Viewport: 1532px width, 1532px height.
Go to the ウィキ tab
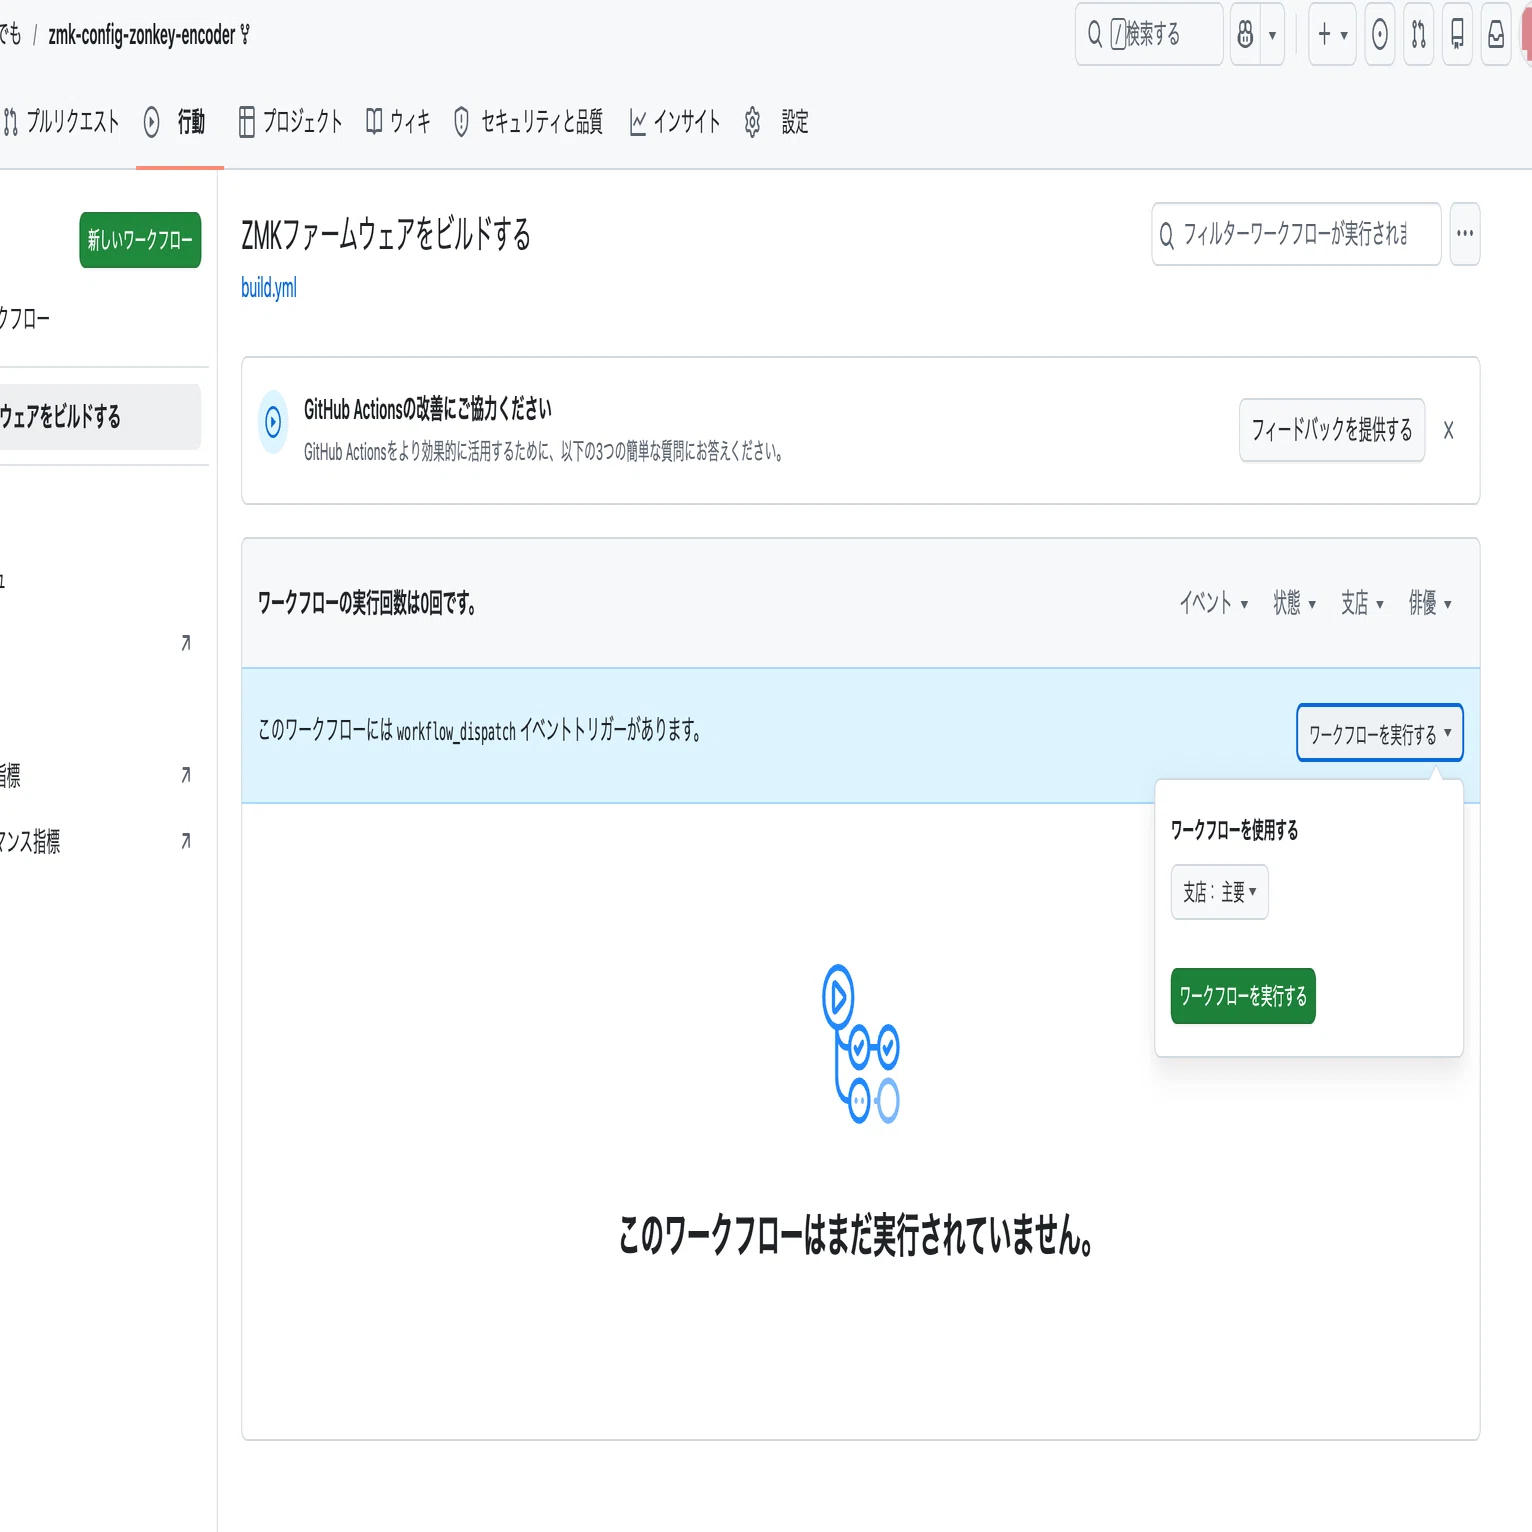(398, 122)
